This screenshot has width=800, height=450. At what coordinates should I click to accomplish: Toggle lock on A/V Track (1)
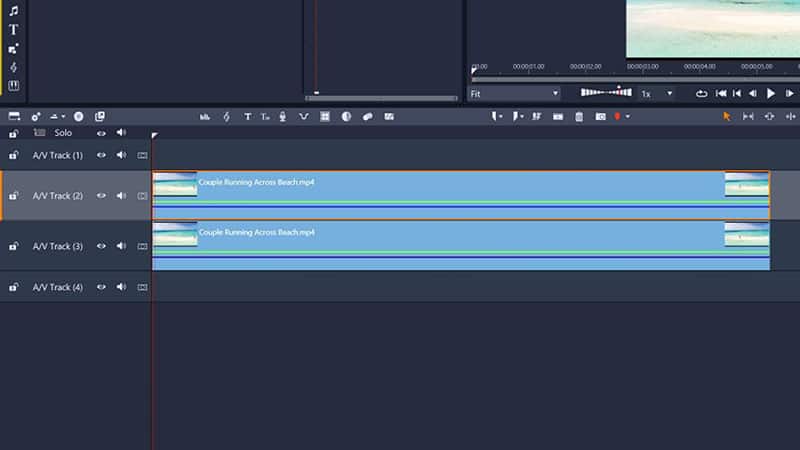click(14, 155)
